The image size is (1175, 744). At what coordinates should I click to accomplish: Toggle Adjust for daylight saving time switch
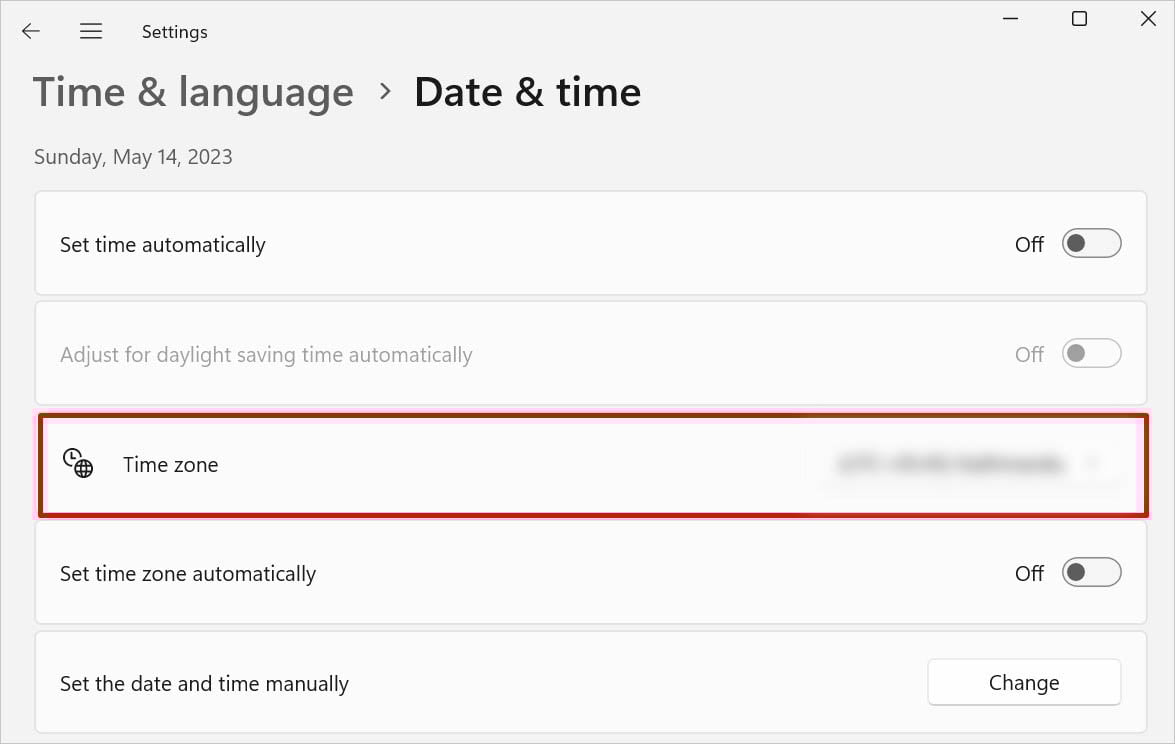(1091, 354)
